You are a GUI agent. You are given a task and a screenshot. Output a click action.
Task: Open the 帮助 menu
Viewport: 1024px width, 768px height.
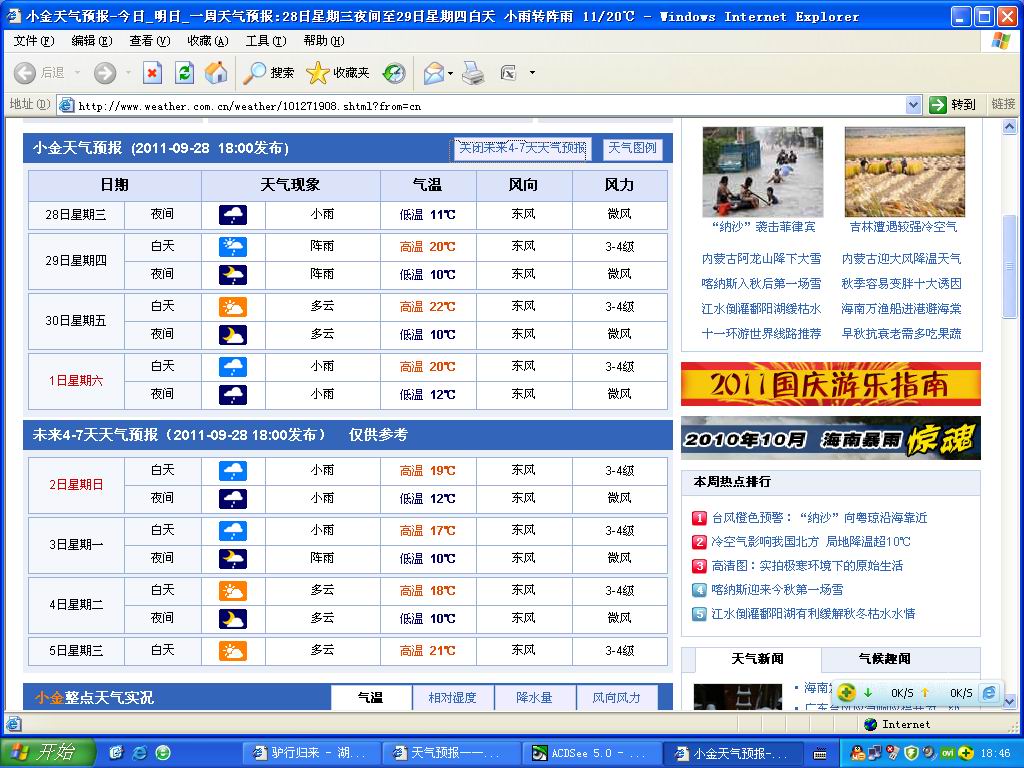click(x=324, y=40)
